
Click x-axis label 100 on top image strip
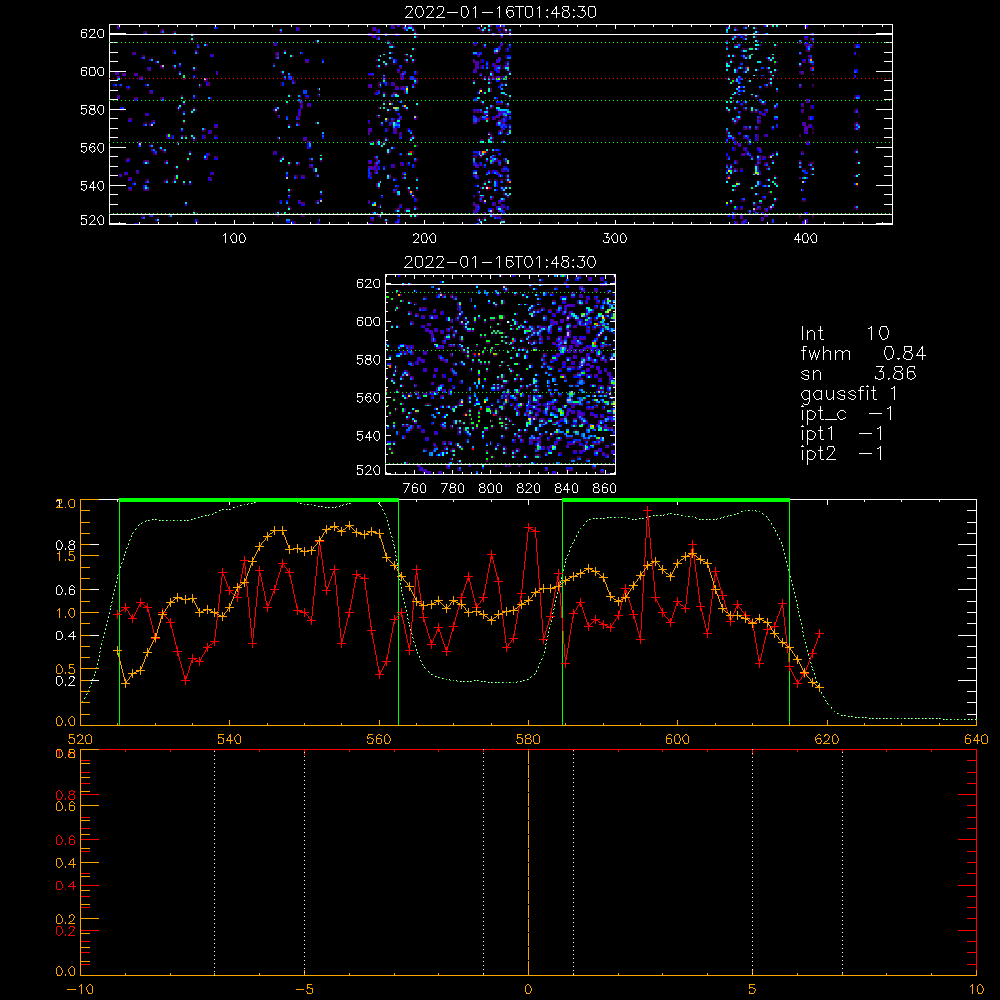pyautogui.click(x=234, y=239)
